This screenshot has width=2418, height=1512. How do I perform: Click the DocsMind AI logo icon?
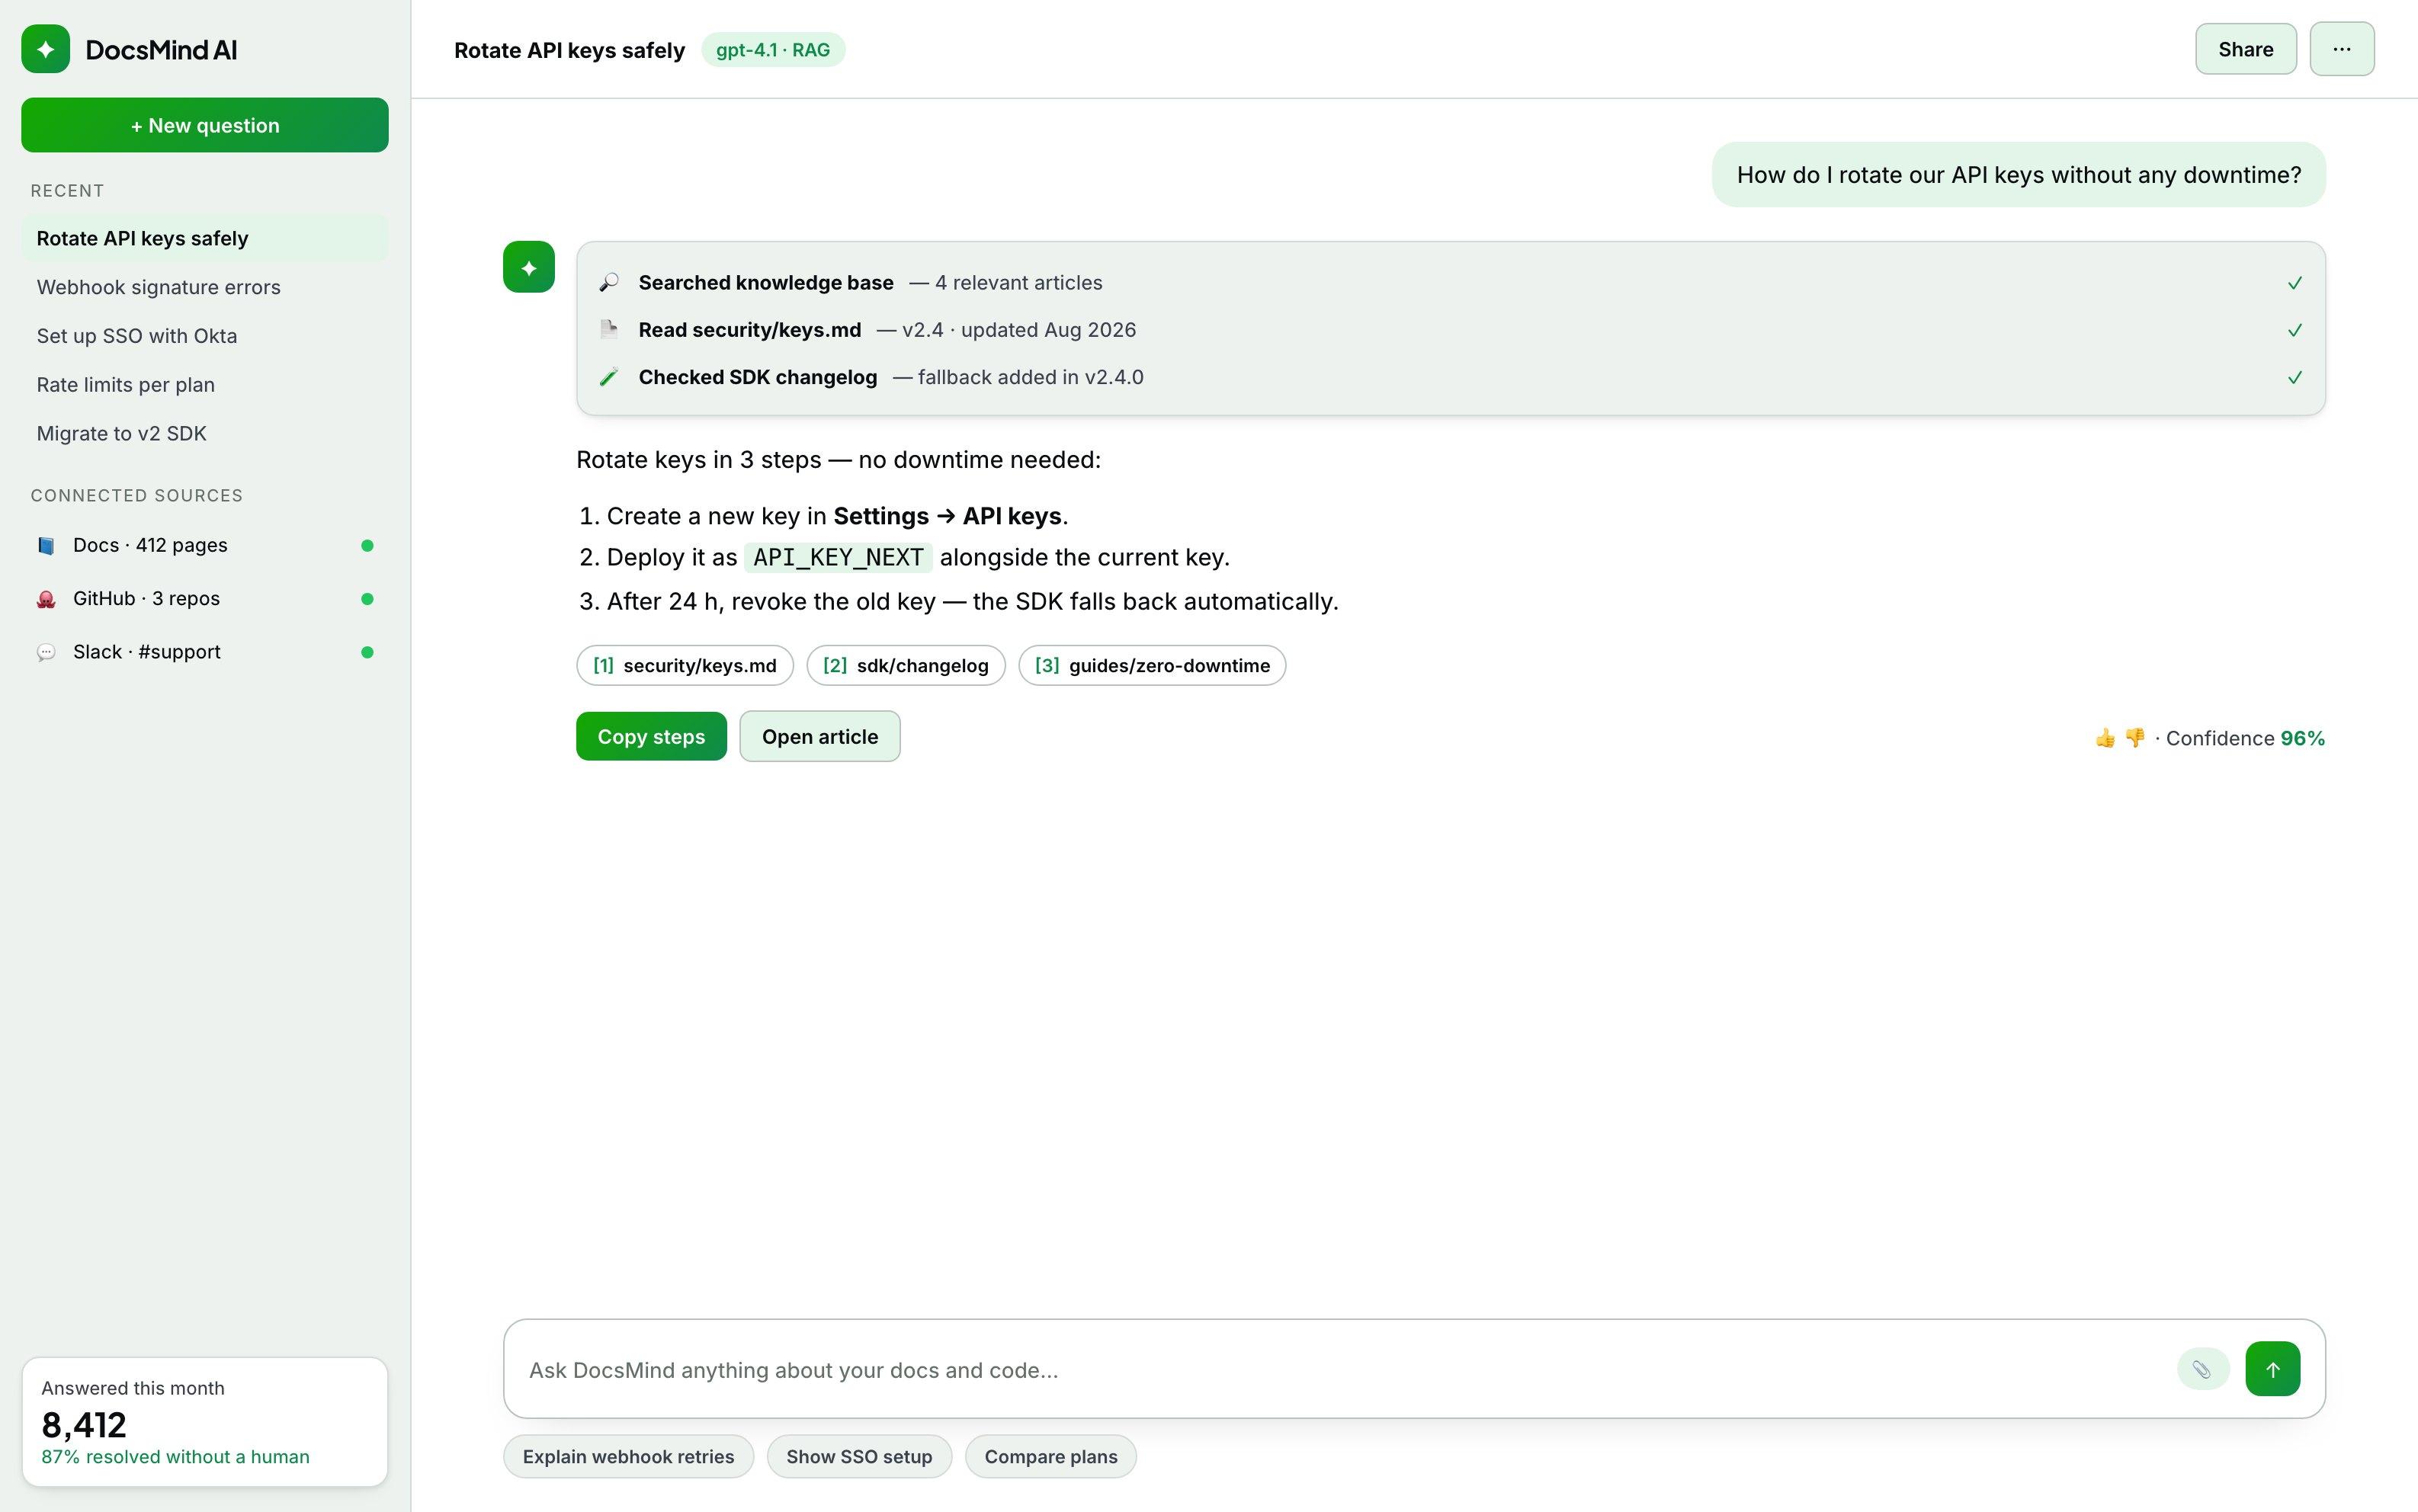coord(45,49)
